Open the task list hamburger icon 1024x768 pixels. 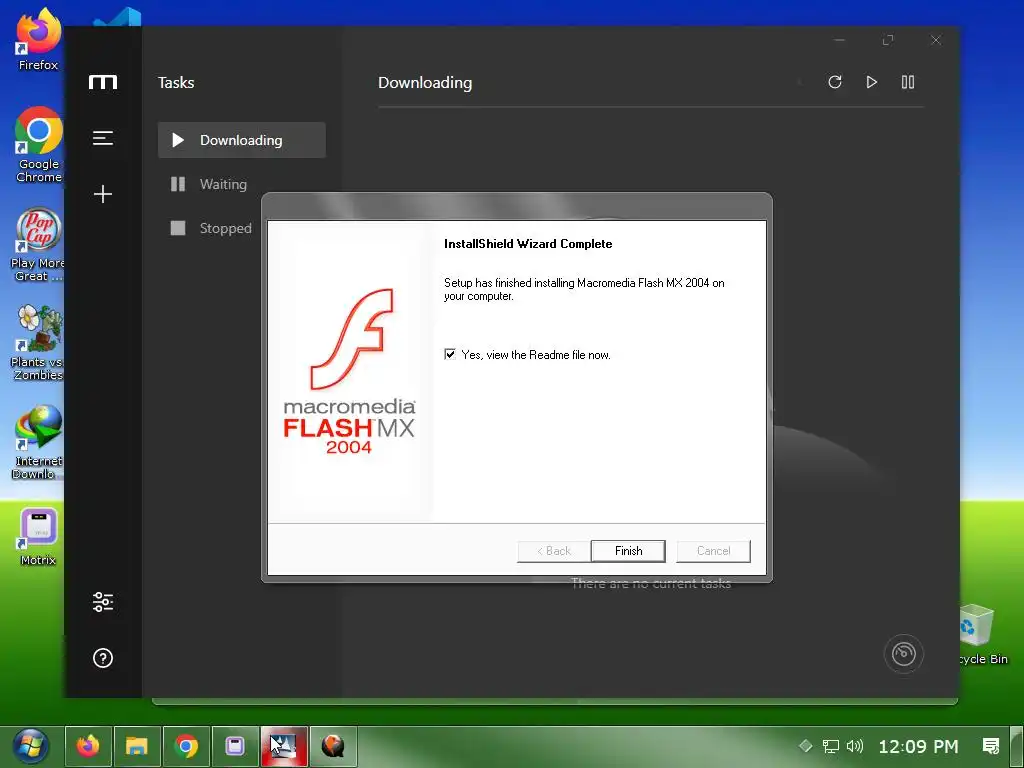(x=103, y=138)
